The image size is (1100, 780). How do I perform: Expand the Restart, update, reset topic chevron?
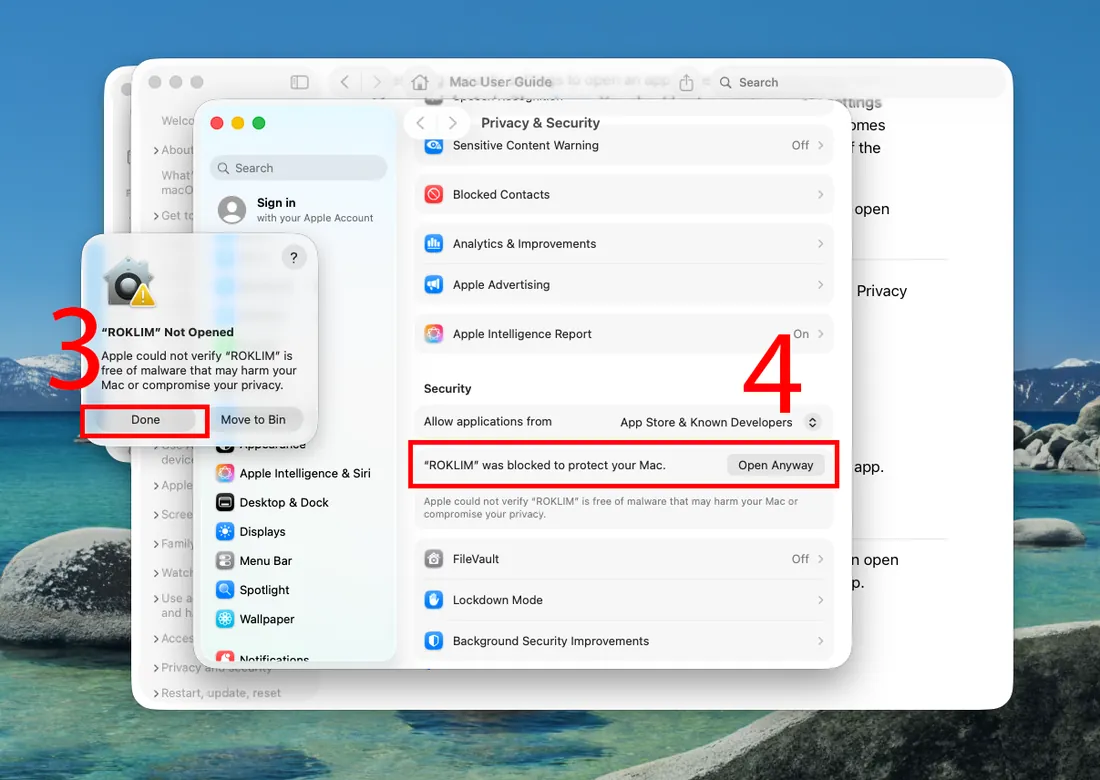coord(156,694)
